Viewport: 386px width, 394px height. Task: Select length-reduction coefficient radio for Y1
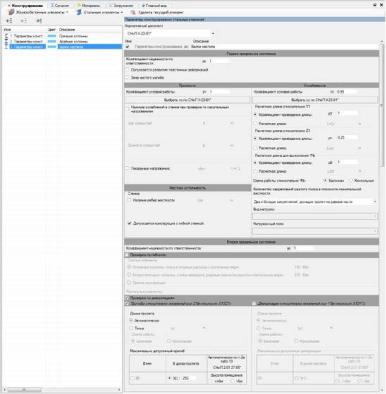tap(256, 115)
